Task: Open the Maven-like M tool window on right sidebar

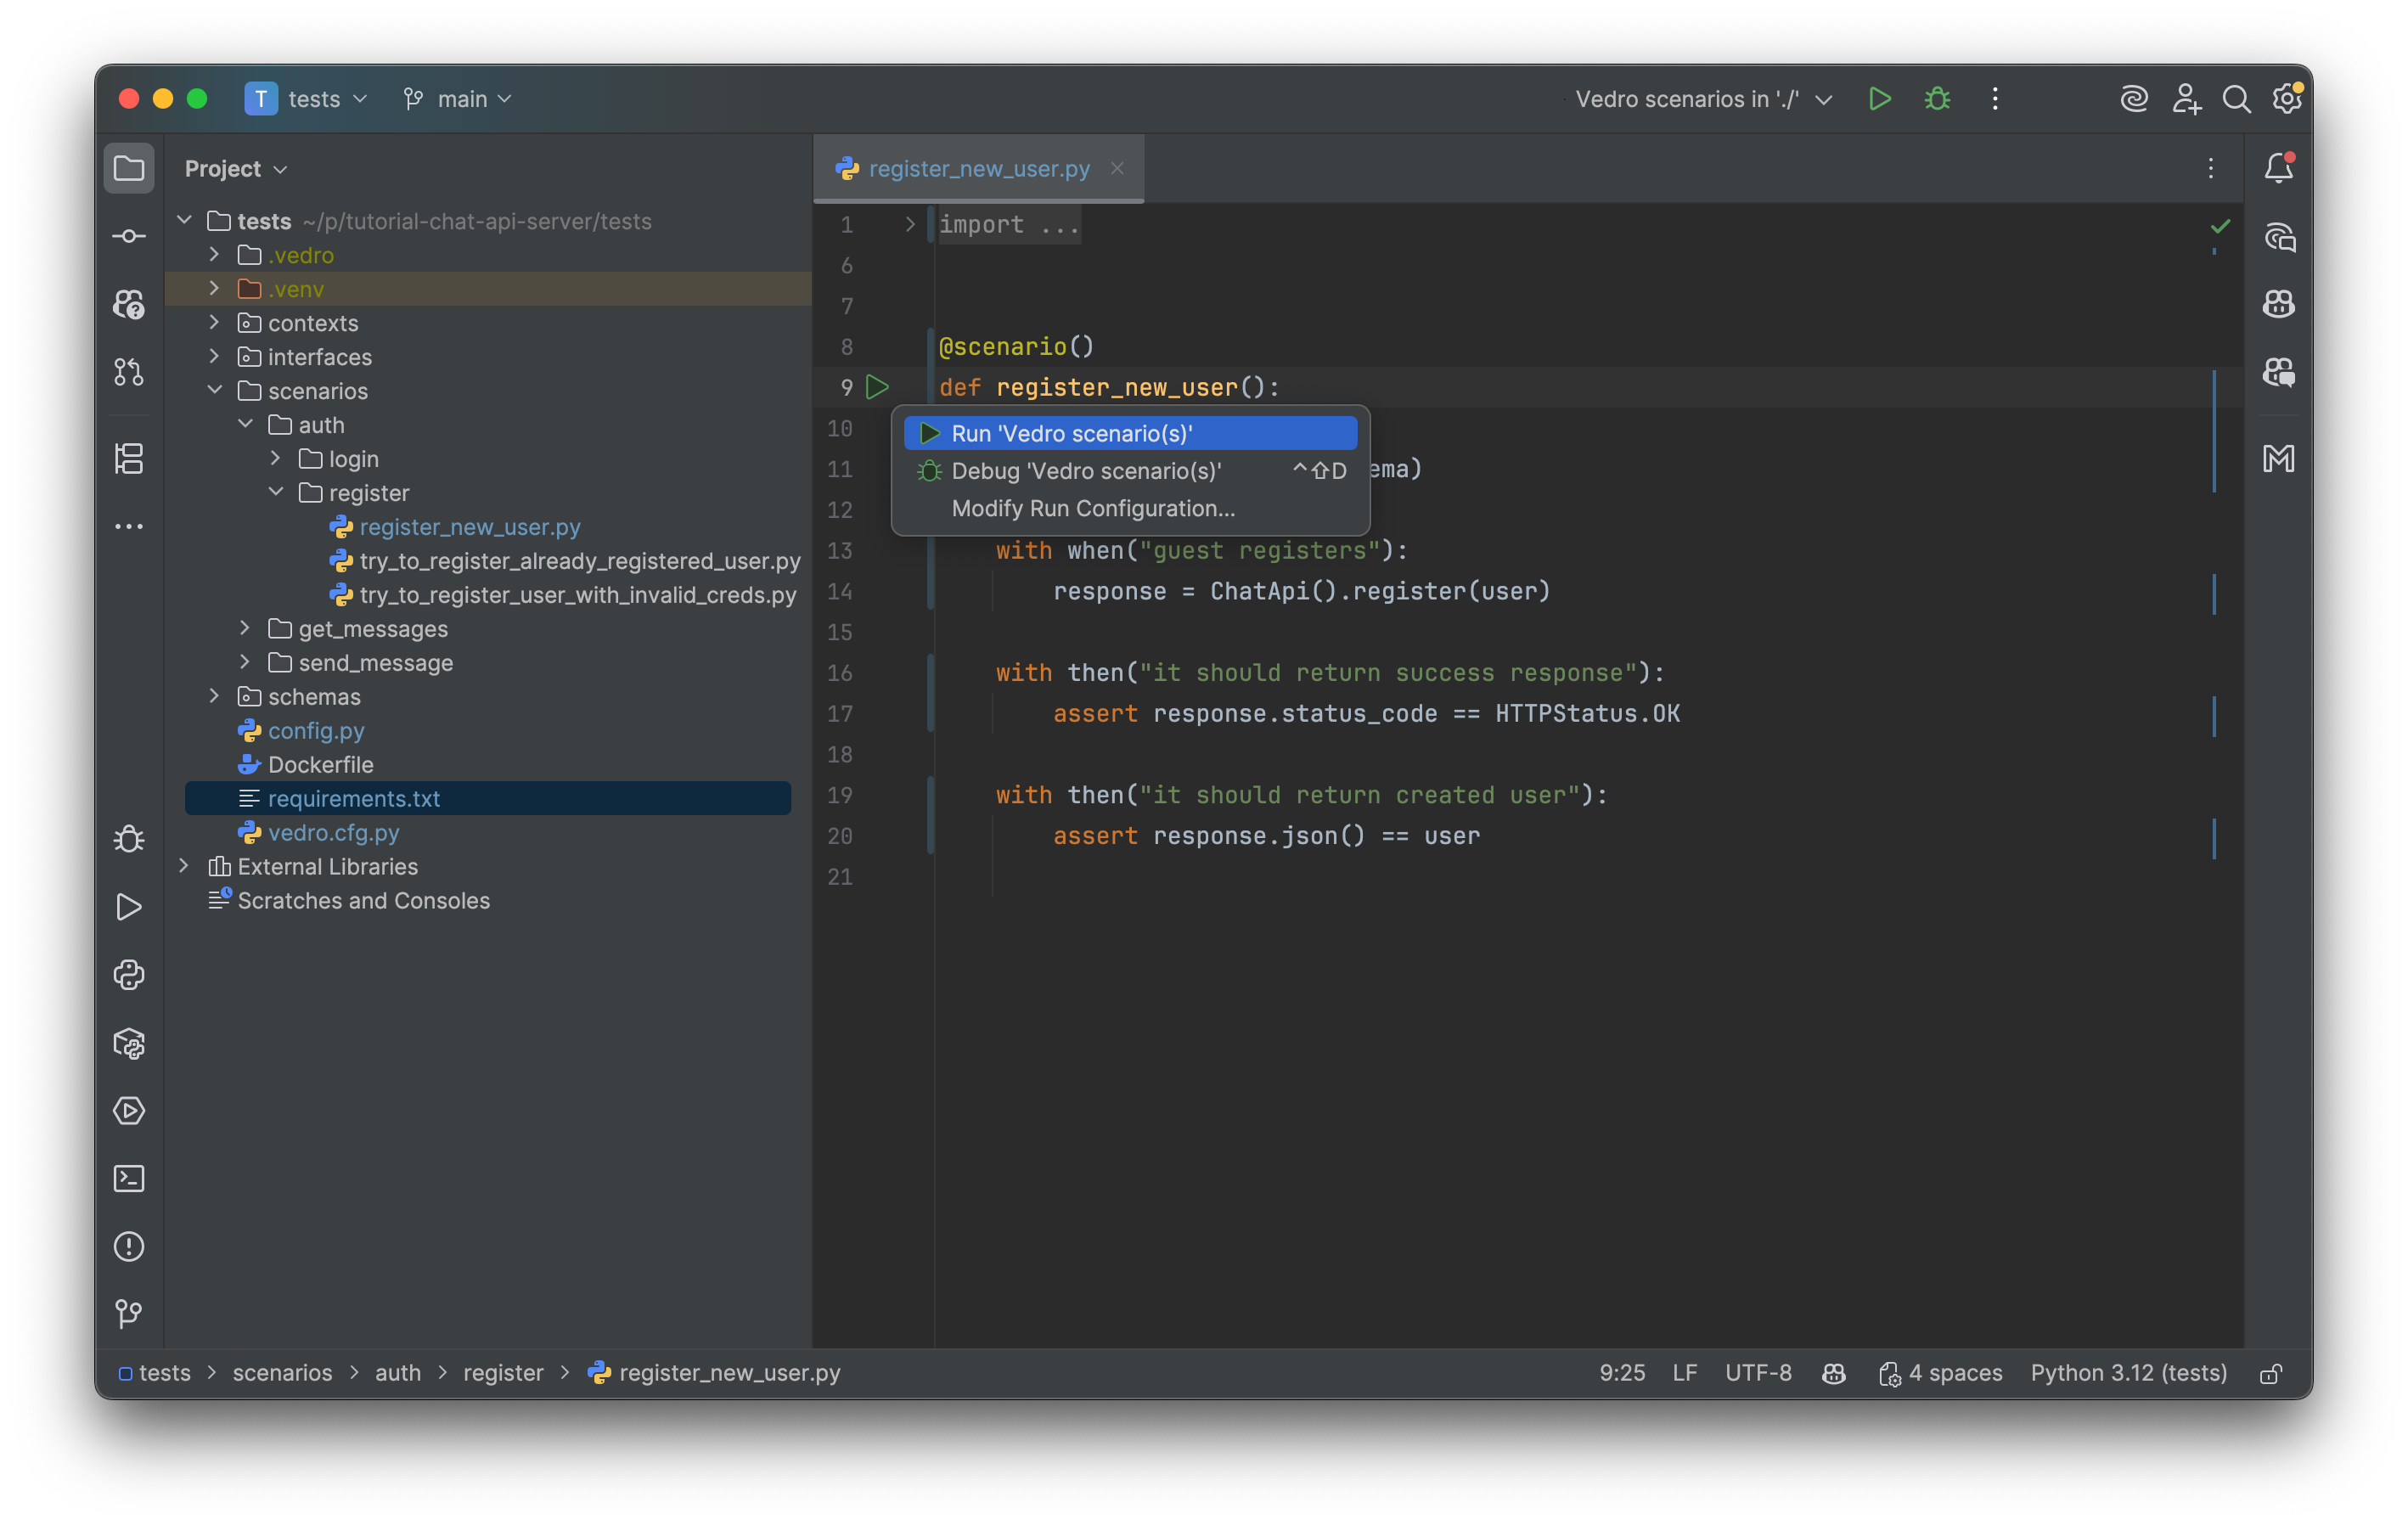Action: point(2279,459)
